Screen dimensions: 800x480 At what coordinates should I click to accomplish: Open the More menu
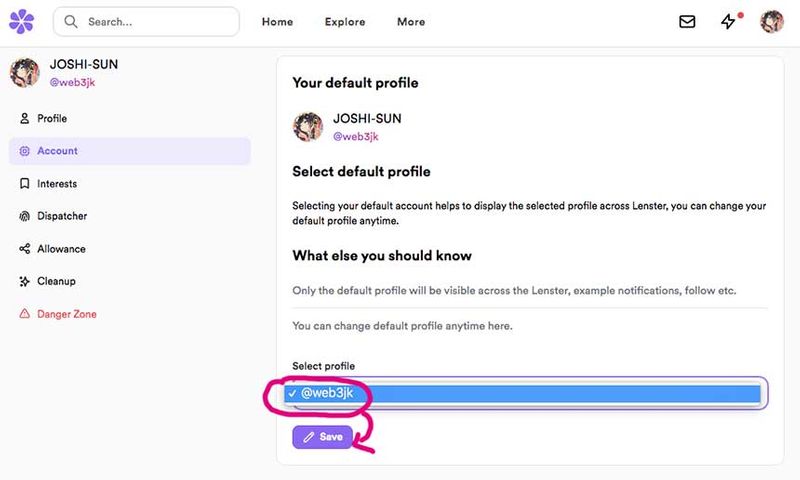click(410, 22)
